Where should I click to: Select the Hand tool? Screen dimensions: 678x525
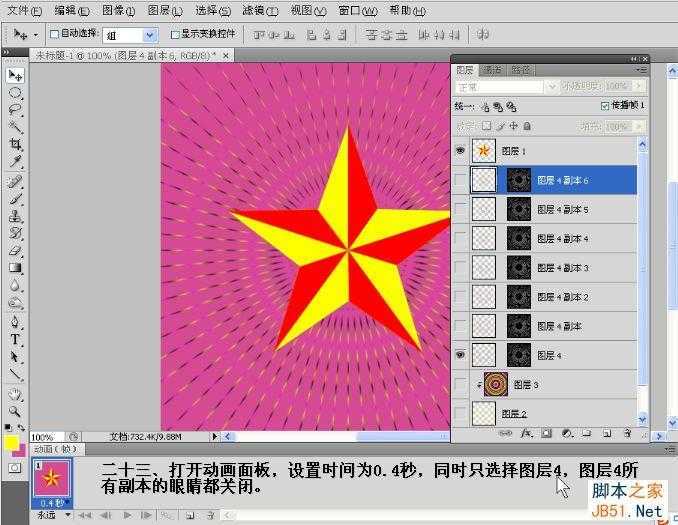15,394
